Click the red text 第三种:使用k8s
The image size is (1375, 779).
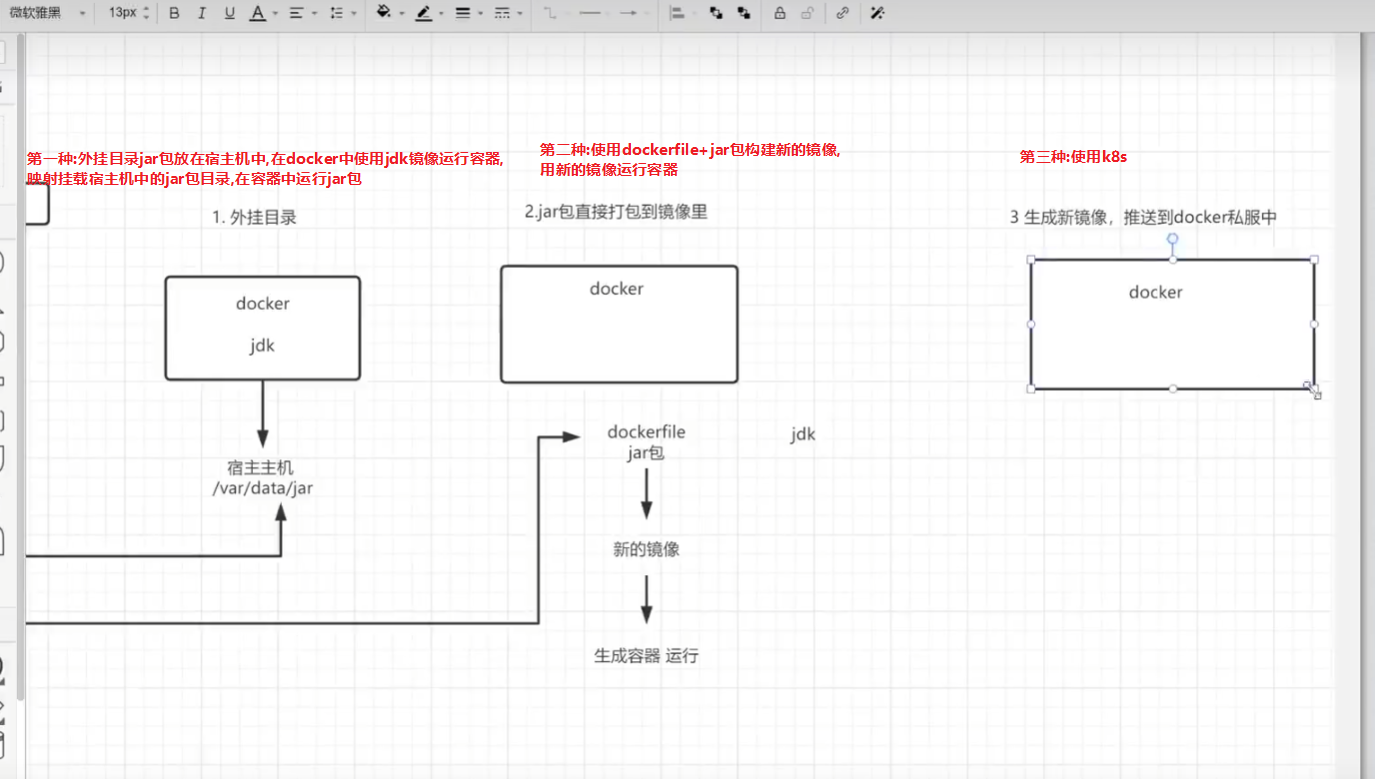[x=1073, y=157]
